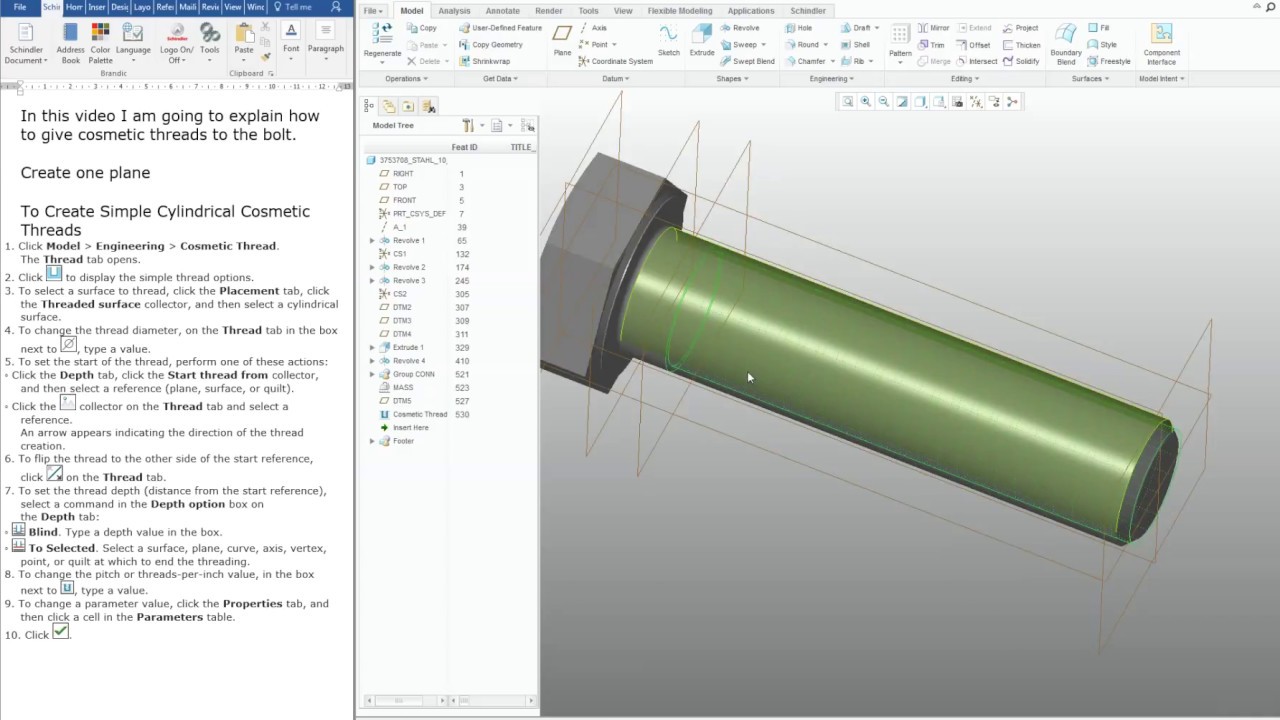Expand the Group CONN tree node

tap(372, 374)
